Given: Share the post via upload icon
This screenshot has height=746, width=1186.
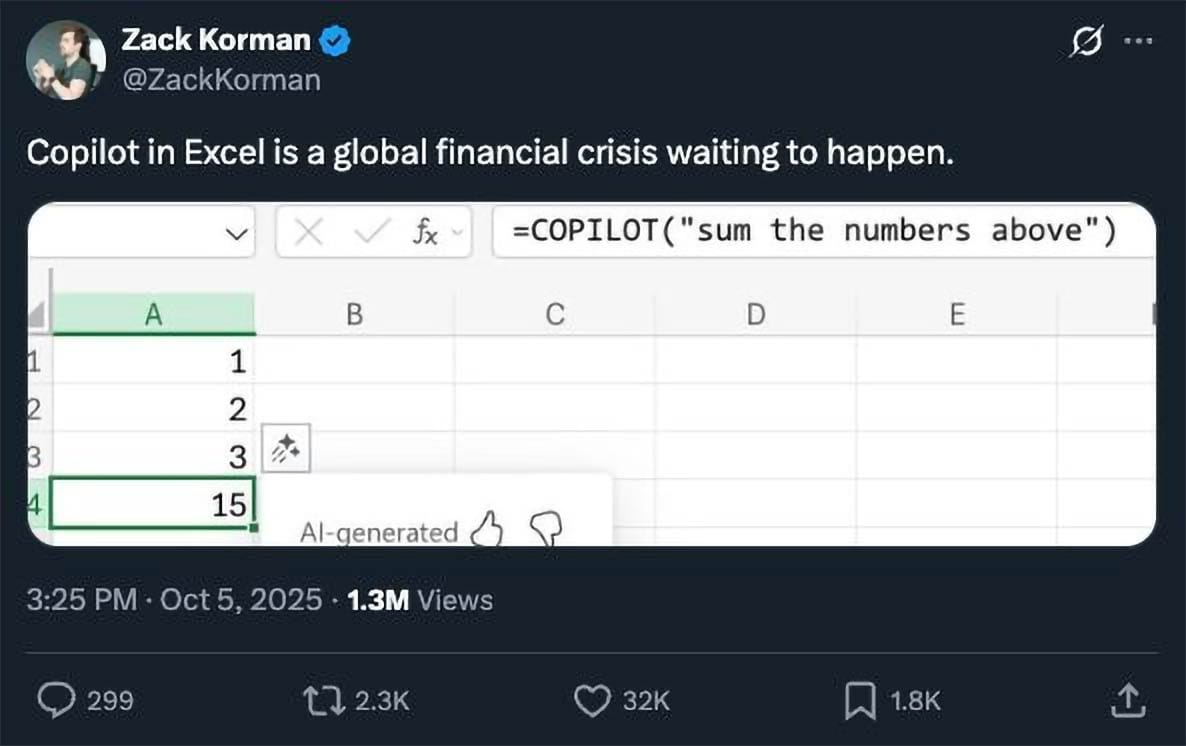Looking at the screenshot, I should (1126, 700).
